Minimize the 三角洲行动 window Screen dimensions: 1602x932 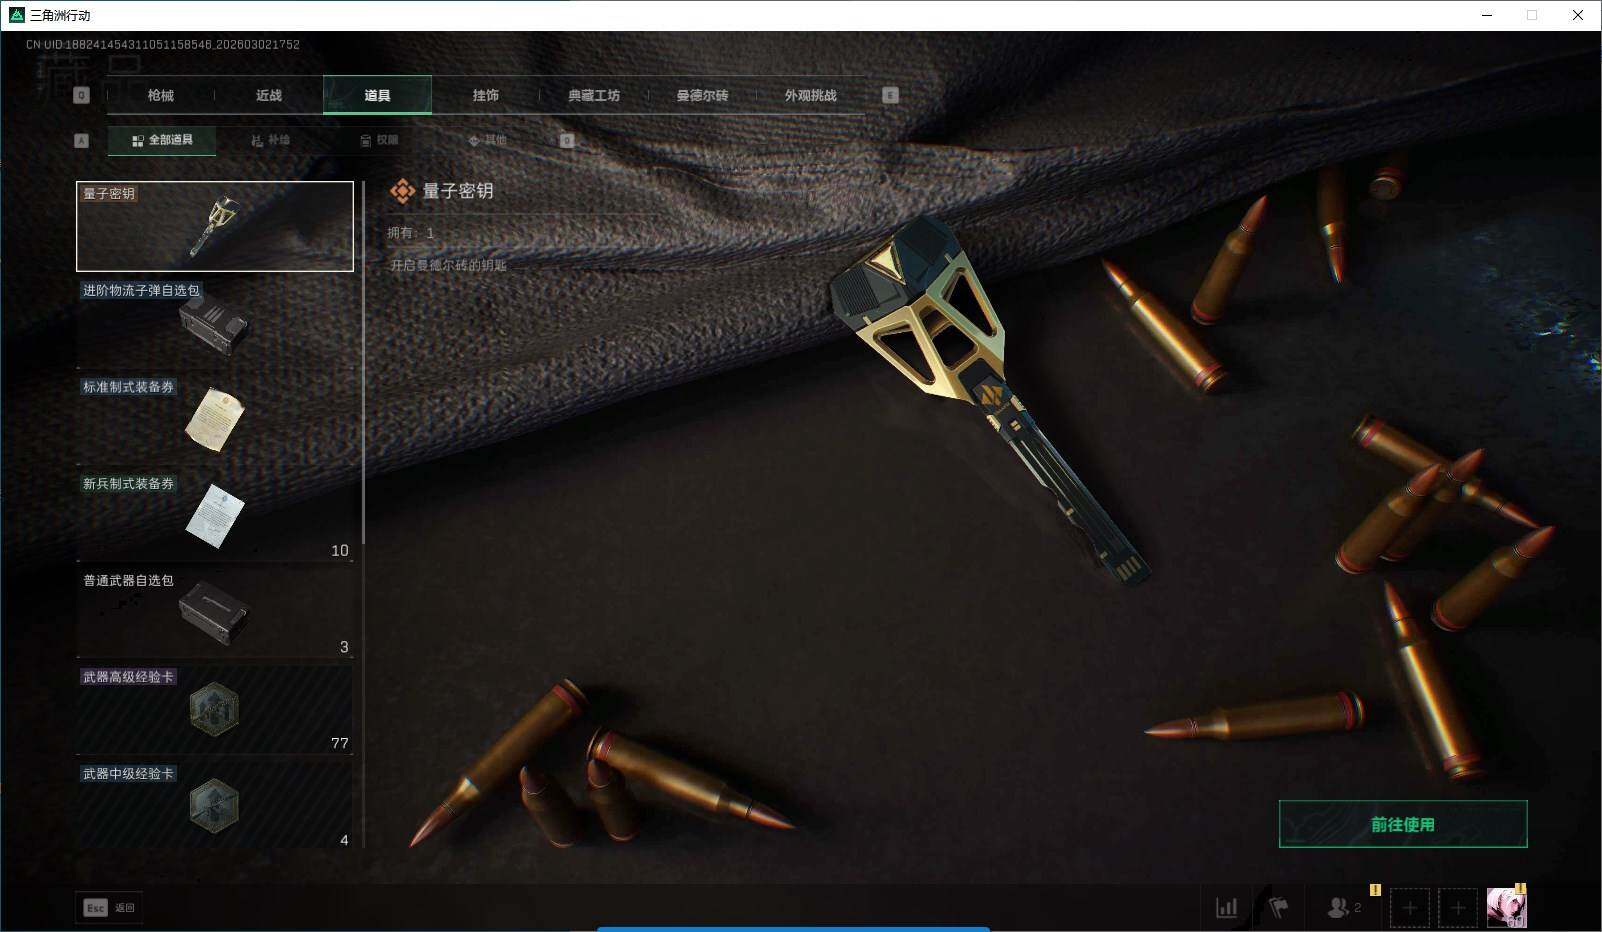click(1487, 15)
